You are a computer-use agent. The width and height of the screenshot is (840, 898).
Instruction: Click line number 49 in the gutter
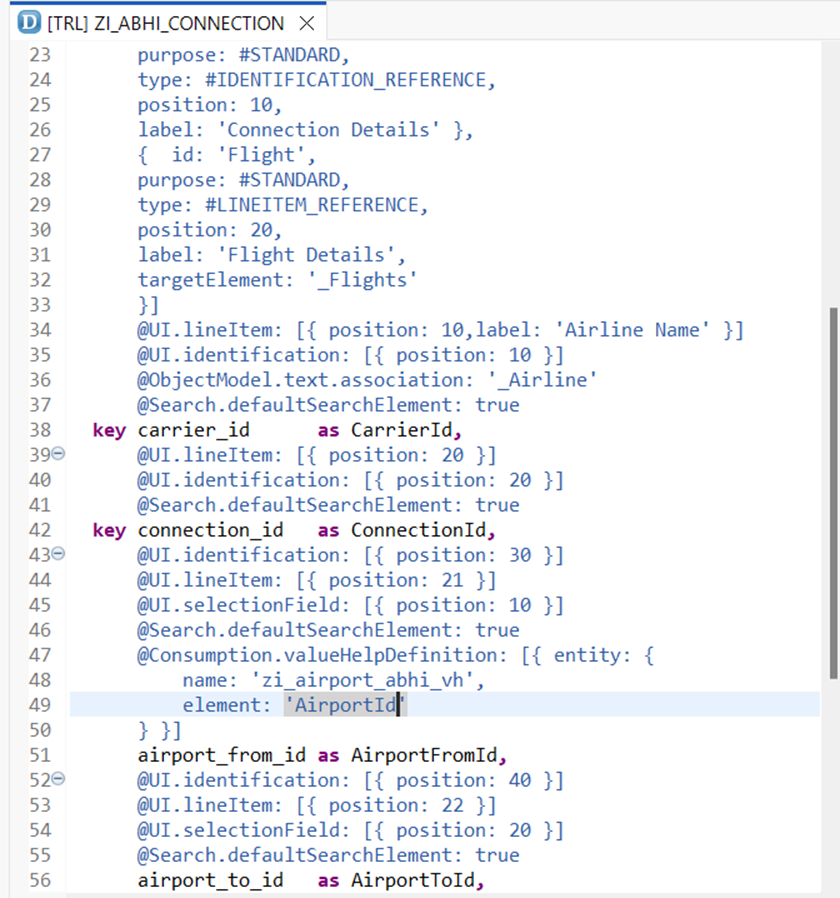pyautogui.click(x=38, y=705)
